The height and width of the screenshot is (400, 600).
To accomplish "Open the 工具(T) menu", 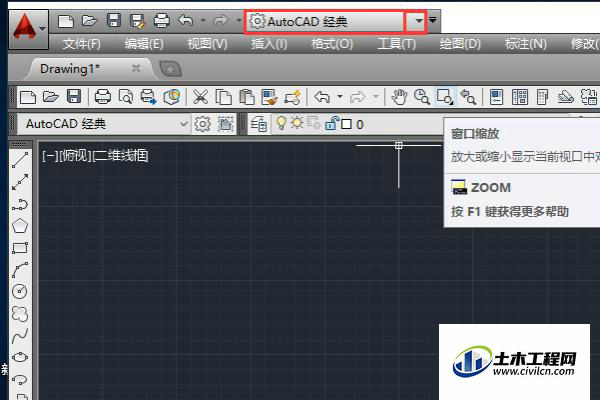I will tap(396, 44).
